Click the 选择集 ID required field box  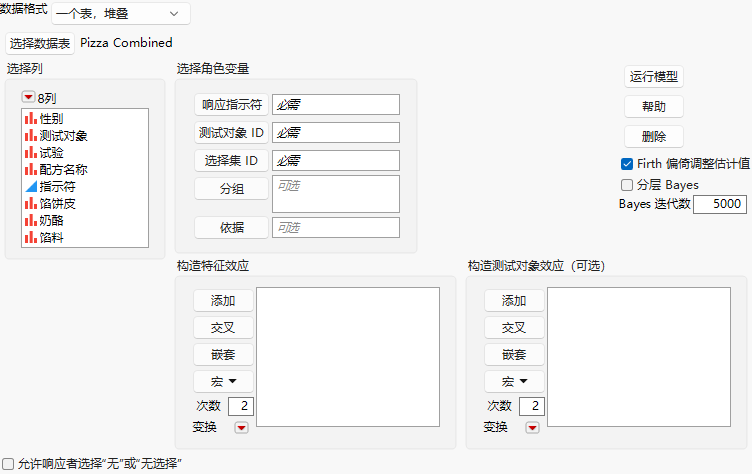coord(336,161)
